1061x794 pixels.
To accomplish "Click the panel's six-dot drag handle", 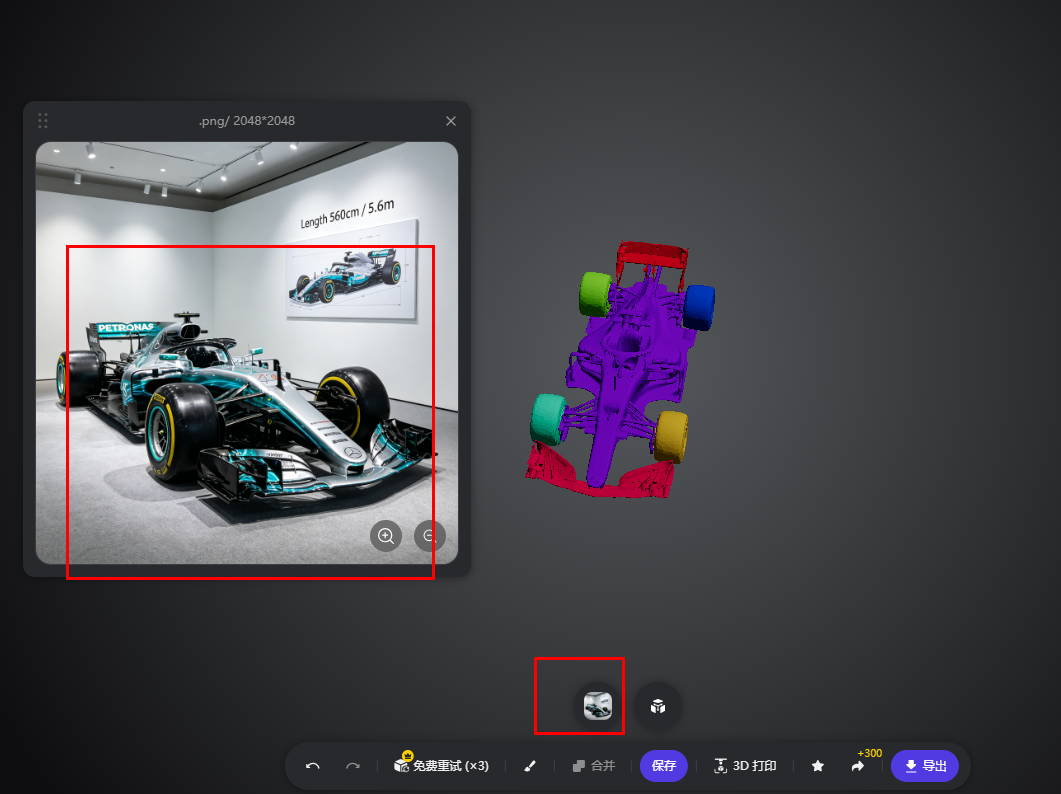I will [43, 121].
